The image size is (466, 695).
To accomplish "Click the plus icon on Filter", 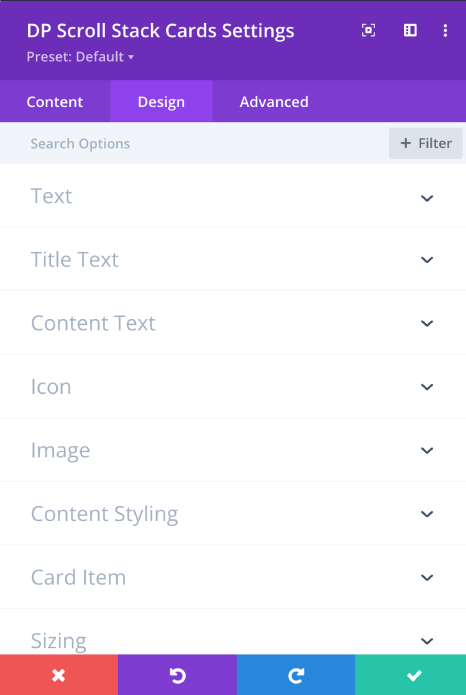I will [x=405, y=143].
